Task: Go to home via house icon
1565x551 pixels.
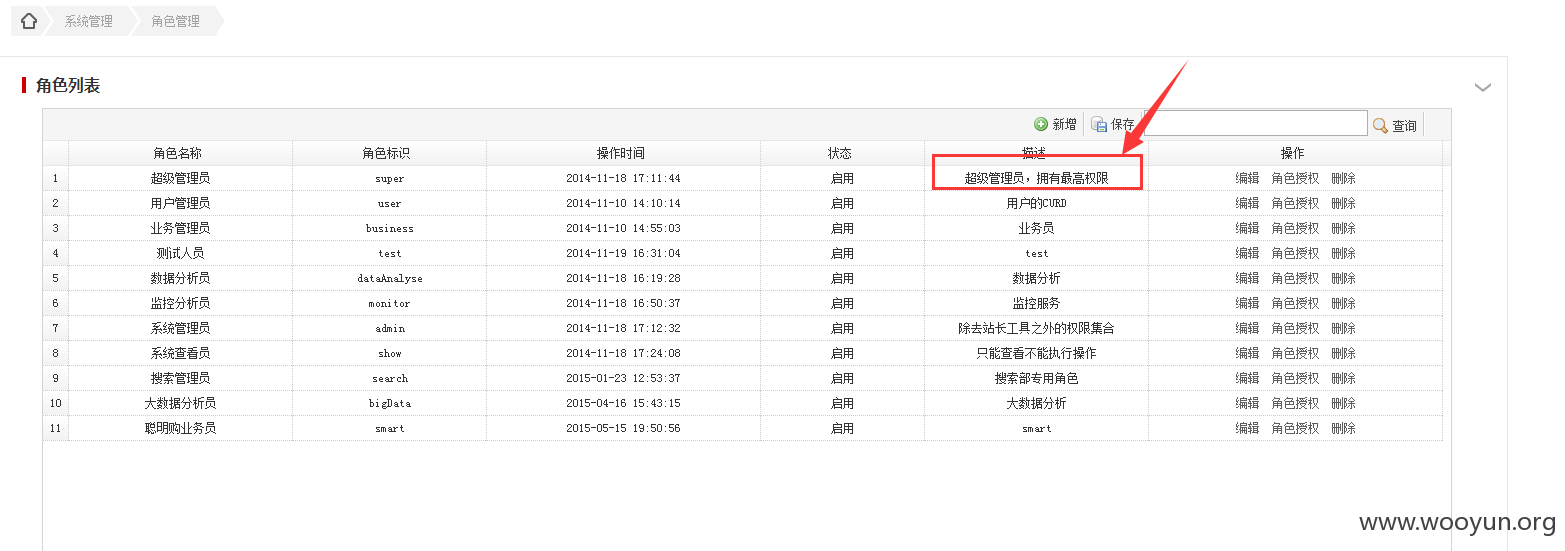Action: 29,21
